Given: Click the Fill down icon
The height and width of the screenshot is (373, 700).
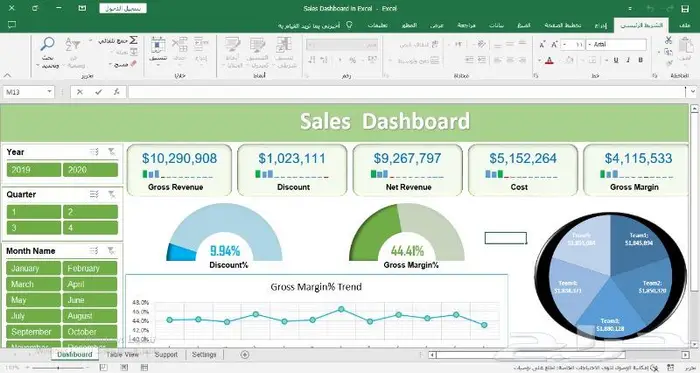Looking at the screenshot, I should click(133, 52).
